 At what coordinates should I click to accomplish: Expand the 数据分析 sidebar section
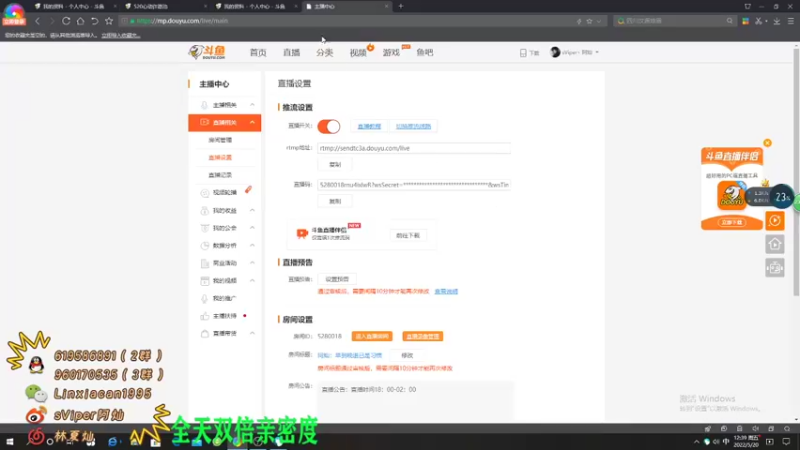(x=252, y=245)
